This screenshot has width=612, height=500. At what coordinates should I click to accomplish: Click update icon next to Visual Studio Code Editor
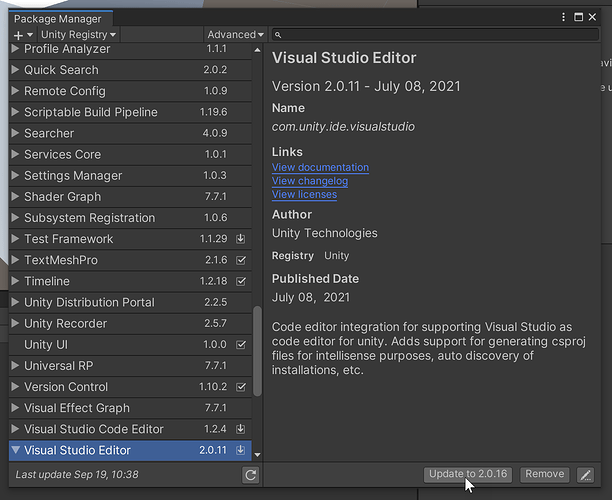pos(240,429)
